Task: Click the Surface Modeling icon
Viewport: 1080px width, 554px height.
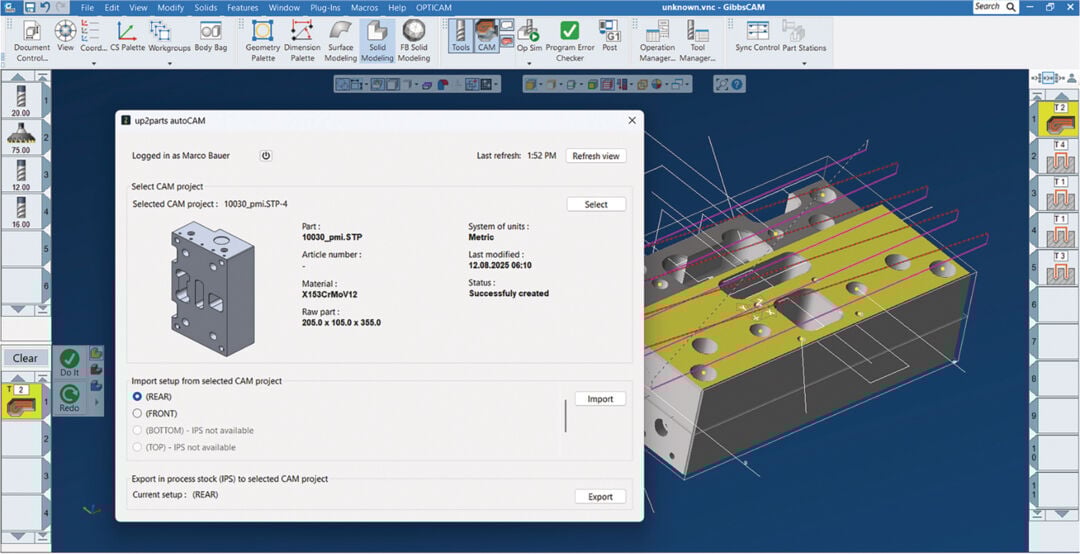Action: [x=340, y=38]
